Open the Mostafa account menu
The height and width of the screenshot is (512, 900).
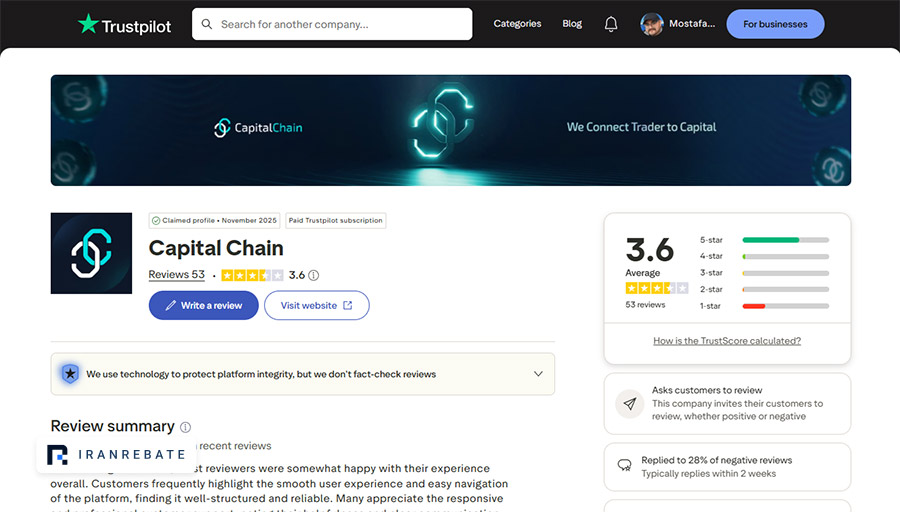(692, 24)
